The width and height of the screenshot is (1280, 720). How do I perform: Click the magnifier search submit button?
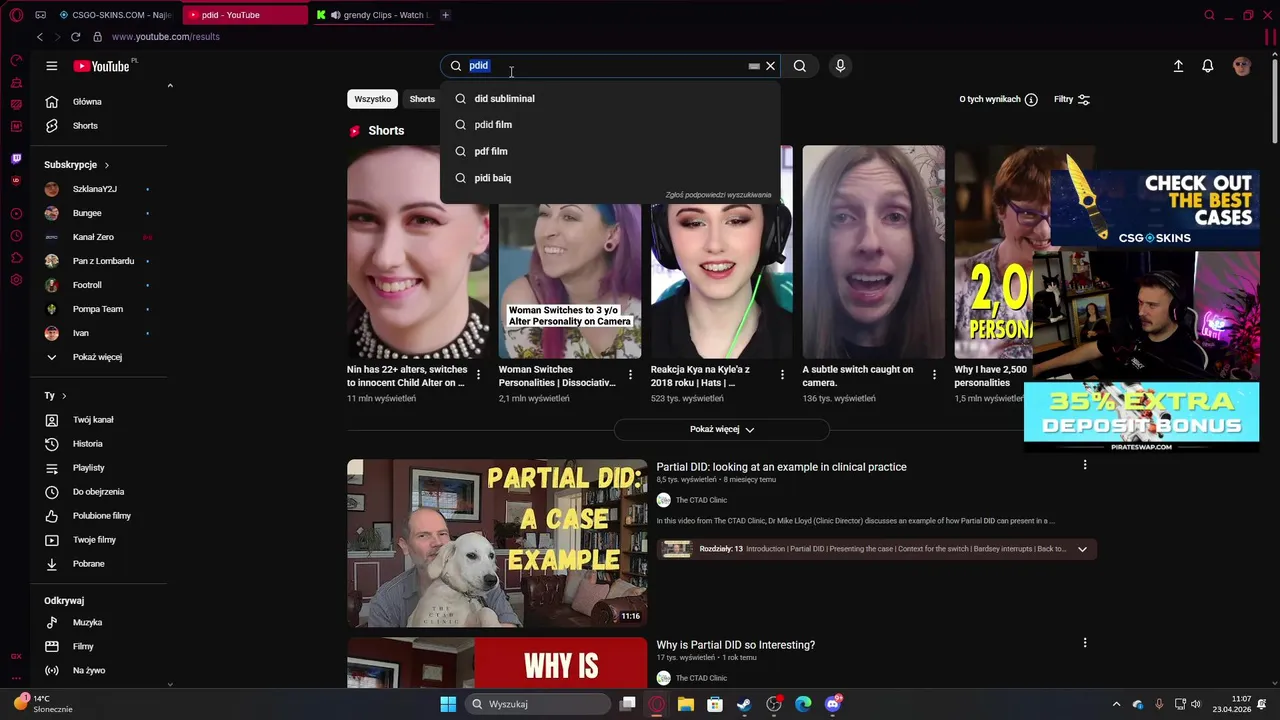[x=800, y=66]
